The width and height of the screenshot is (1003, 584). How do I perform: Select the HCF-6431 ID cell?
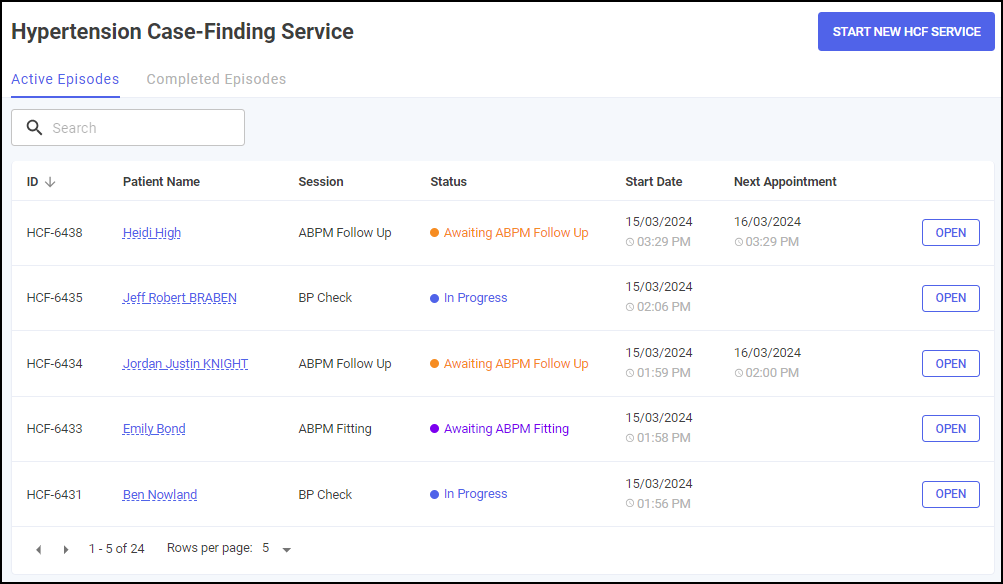point(54,495)
